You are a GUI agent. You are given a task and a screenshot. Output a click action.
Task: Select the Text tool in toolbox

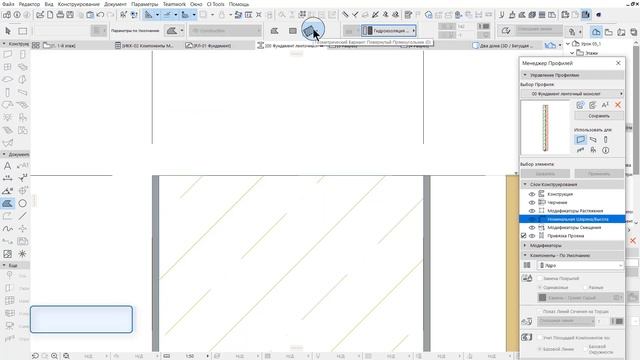[x=8, y=165]
